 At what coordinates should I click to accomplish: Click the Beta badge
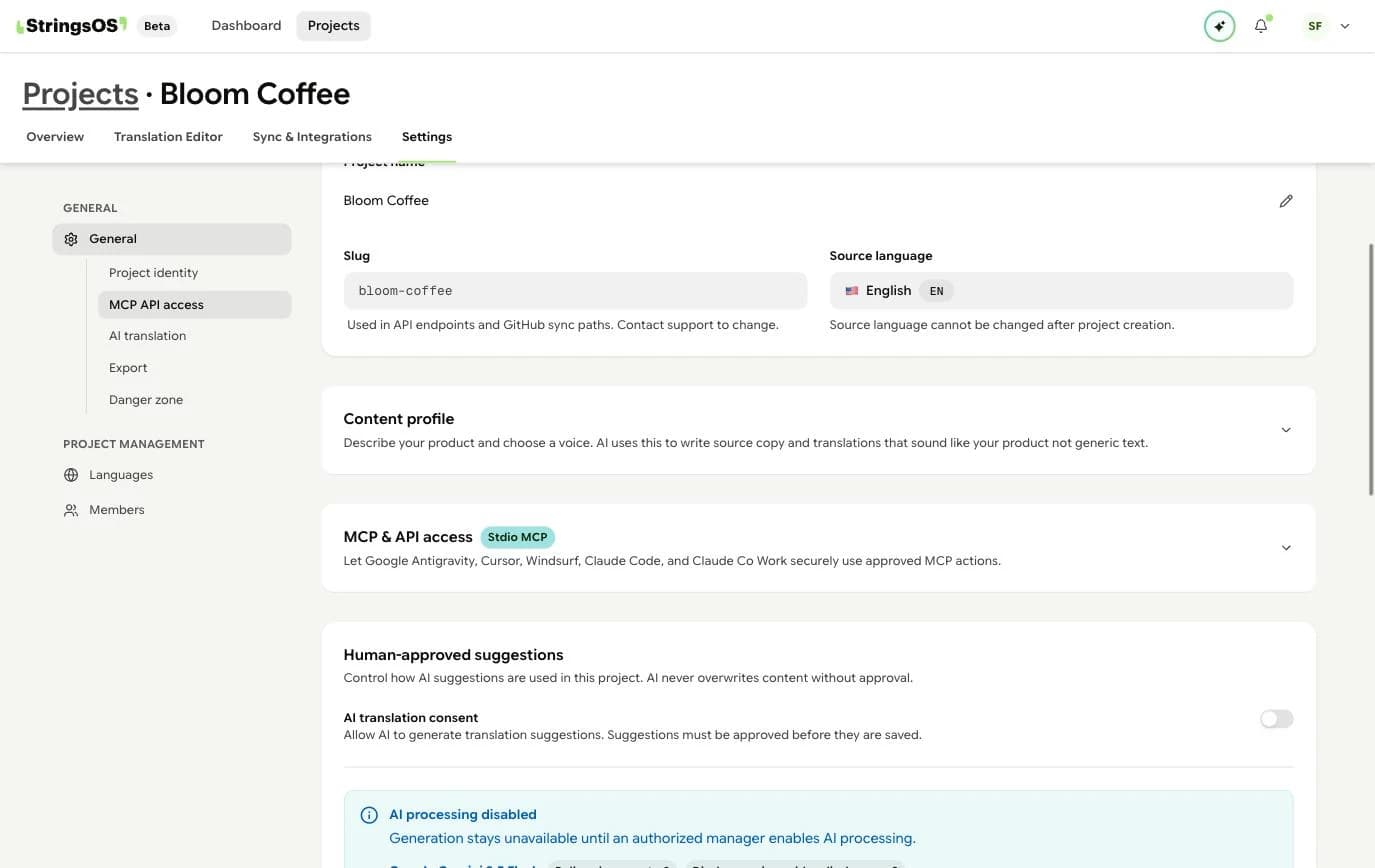tap(157, 26)
